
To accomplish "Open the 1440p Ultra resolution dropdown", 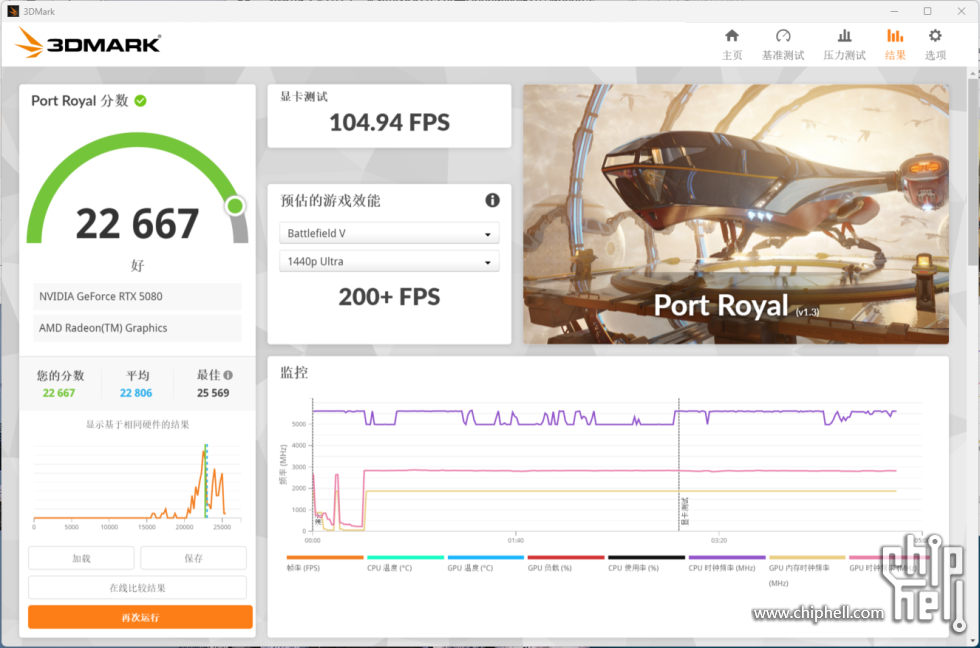I will [x=389, y=261].
